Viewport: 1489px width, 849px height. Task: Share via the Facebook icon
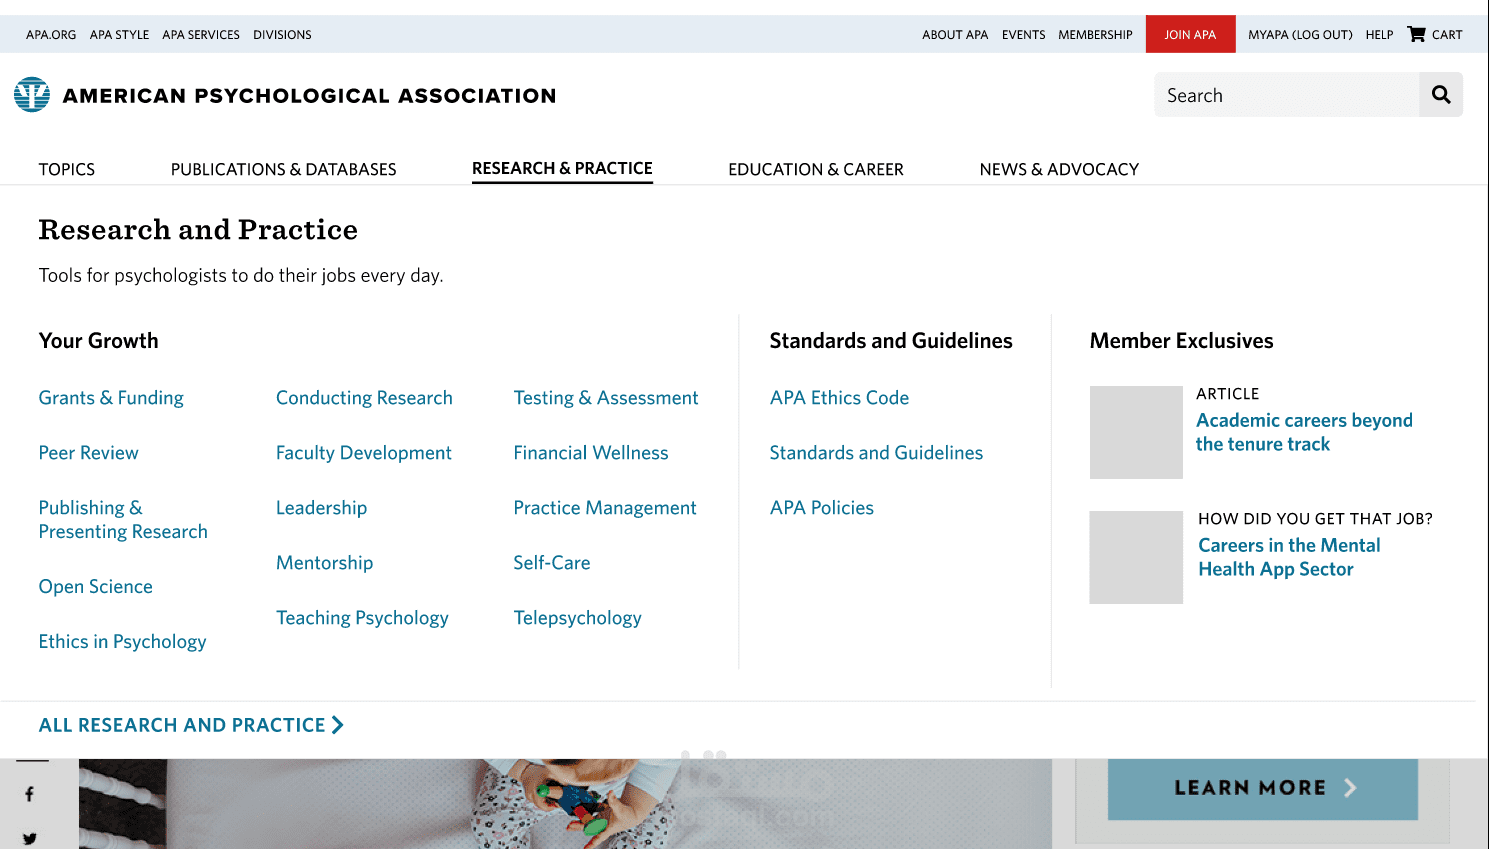coord(30,794)
